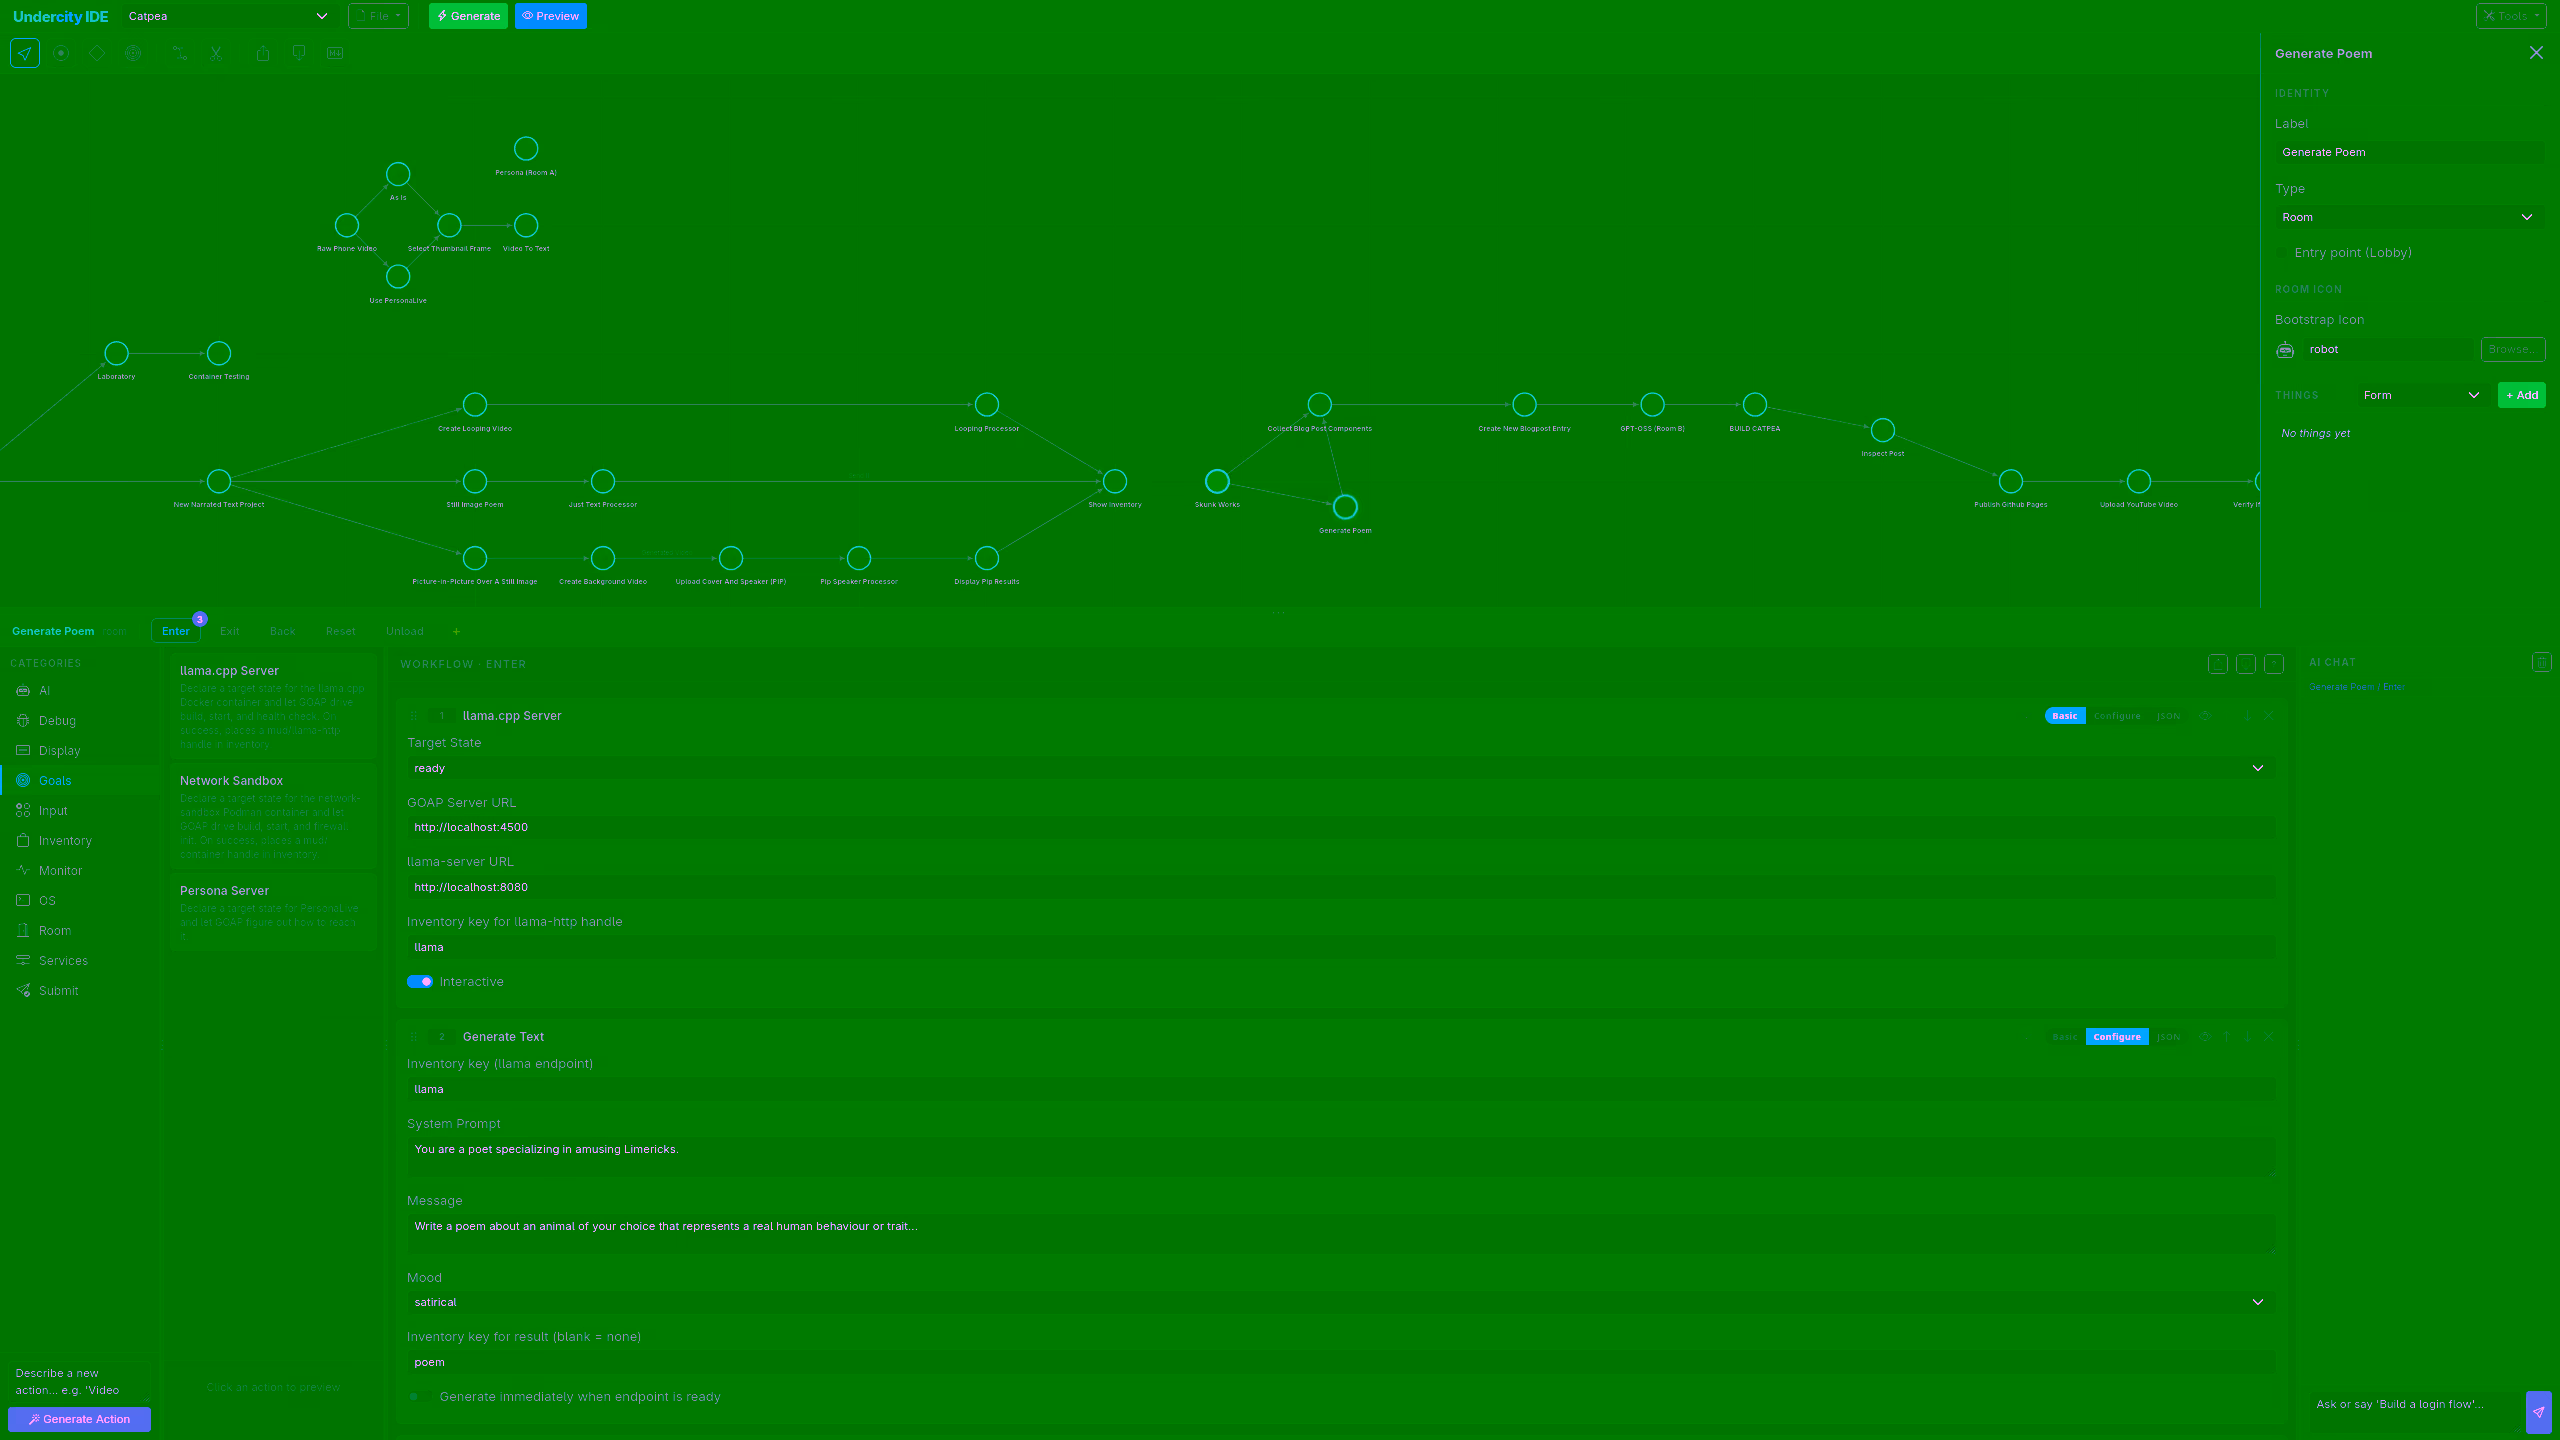Click the green Generate button
Screen dimensions: 2560x1440
(468, 16)
